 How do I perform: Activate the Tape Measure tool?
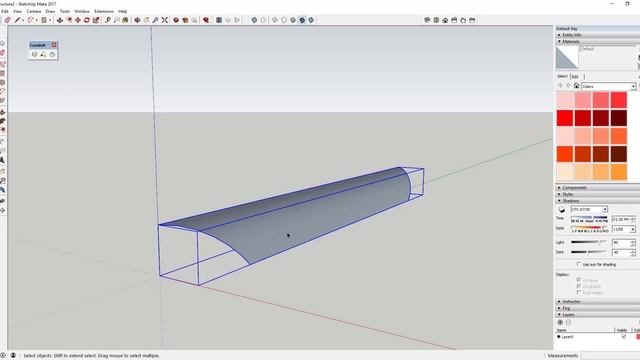point(107,20)
